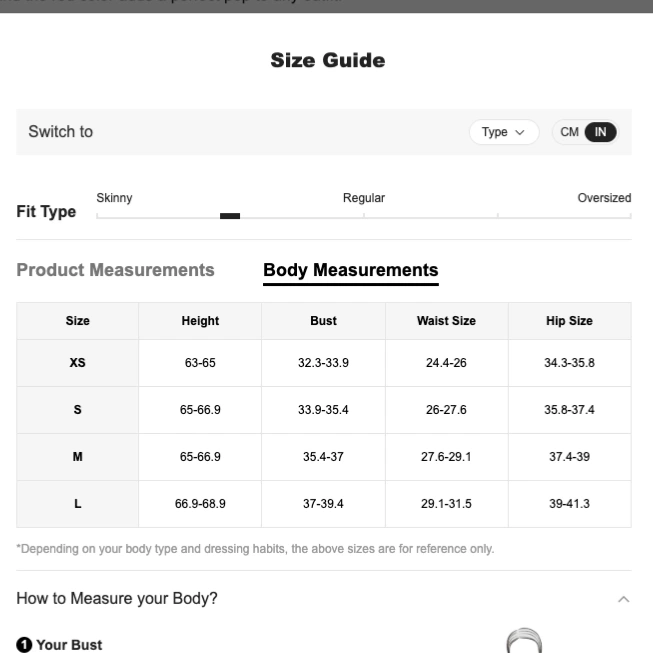
Task: Switch units to CM
Action: click(x=569, y=132)
